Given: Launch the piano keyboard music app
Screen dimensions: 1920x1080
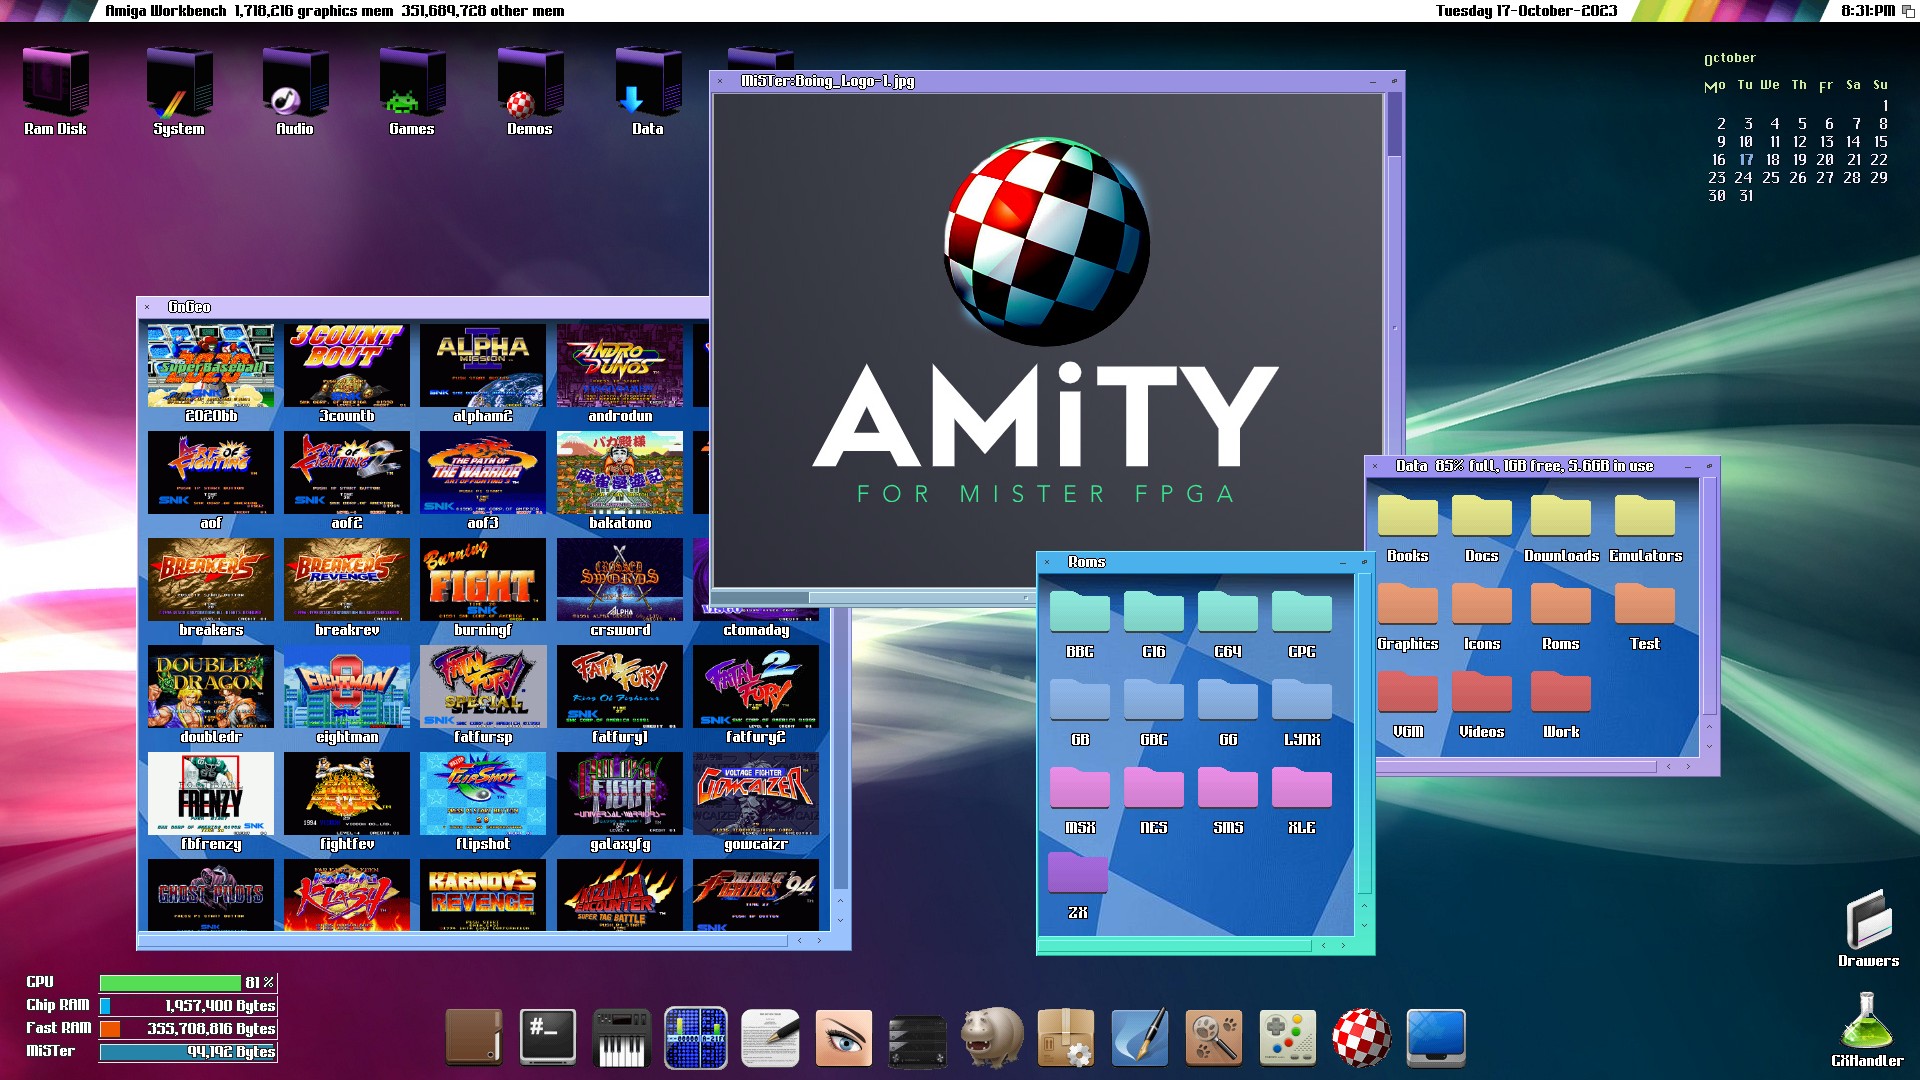Looking at the screenshot, I should 621,1039.
